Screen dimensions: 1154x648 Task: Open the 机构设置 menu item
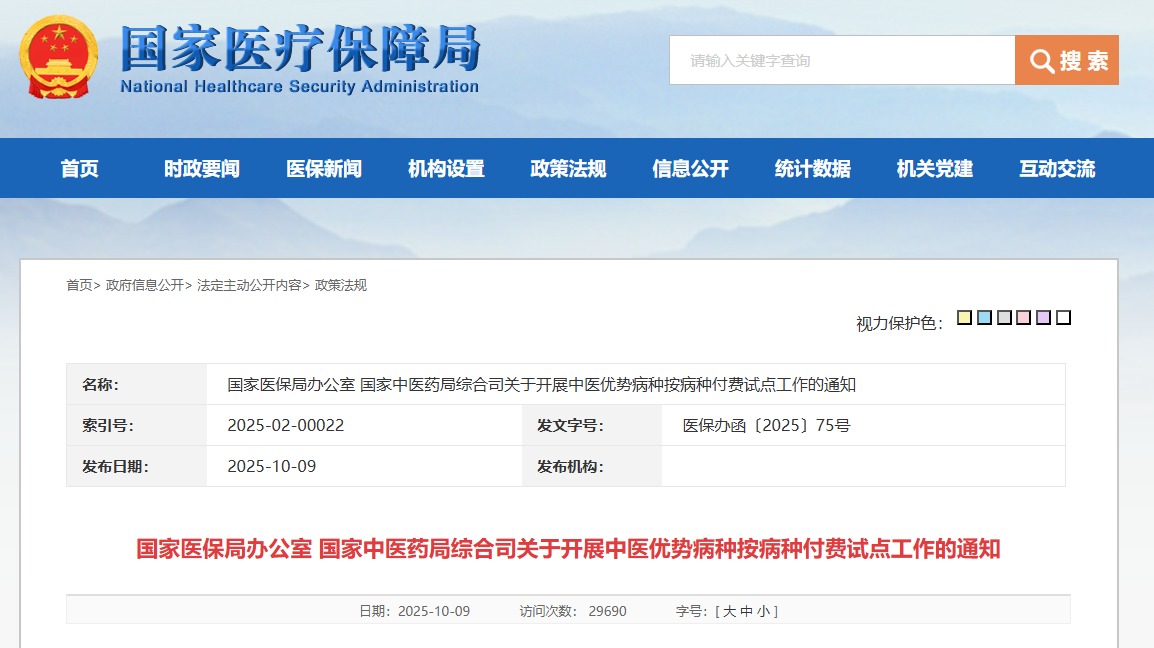pyautogui.click(x=446, y=169)
